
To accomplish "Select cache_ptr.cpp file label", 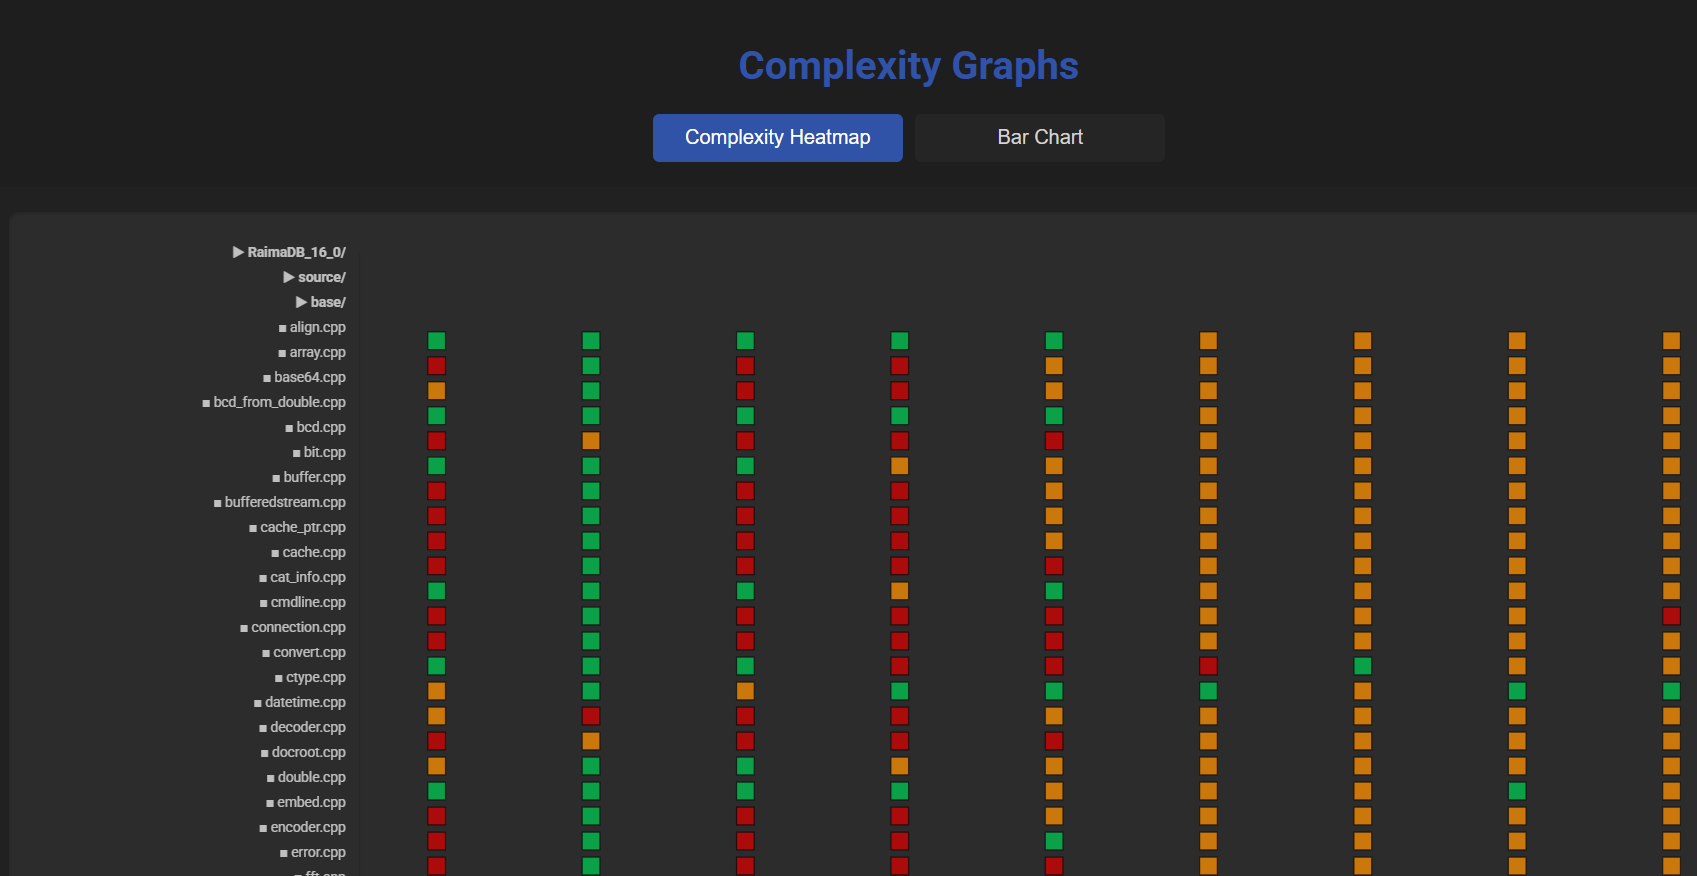I will [297, 527].
